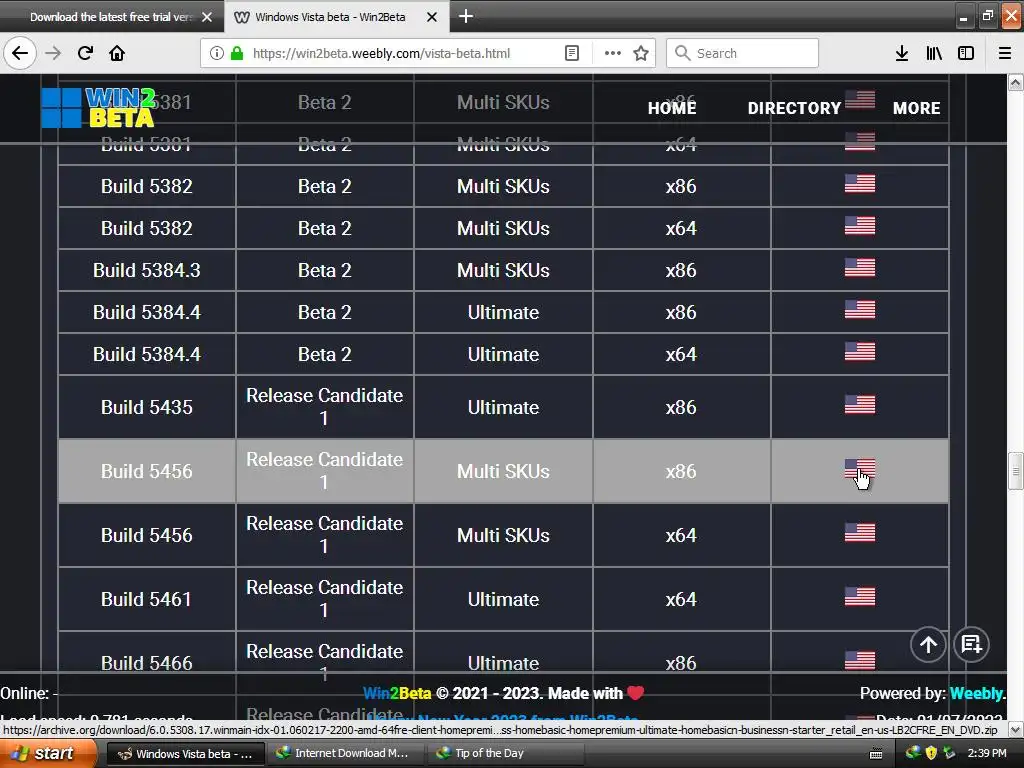Click Beta 2 in Build 5384.3 row

point(325,270)
